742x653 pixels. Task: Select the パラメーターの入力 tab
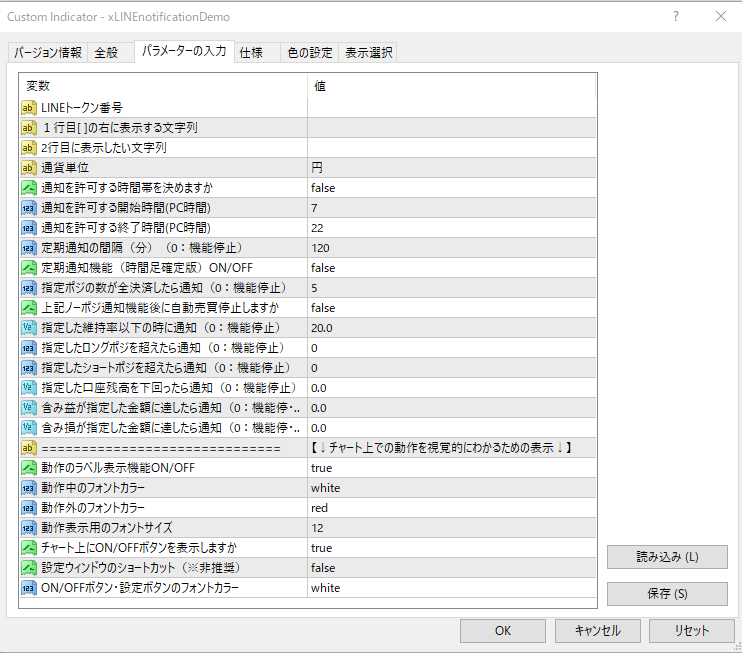click(x=184, y=51)
